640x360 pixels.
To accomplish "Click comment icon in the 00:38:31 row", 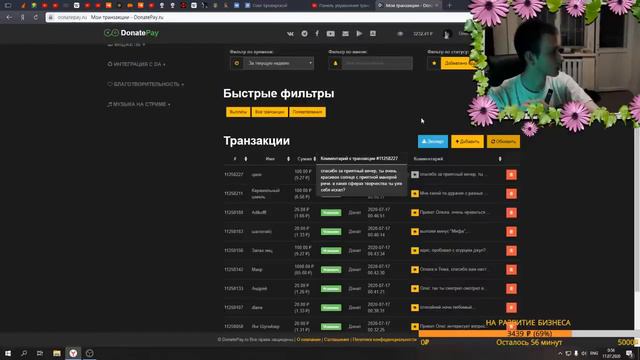I will pyautogui.click(x=415, y=307).
